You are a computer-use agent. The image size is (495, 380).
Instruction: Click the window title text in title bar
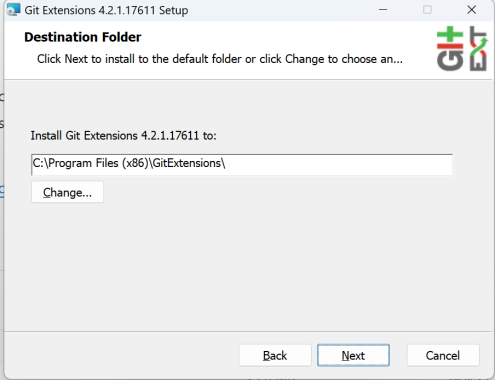(106, 10)
